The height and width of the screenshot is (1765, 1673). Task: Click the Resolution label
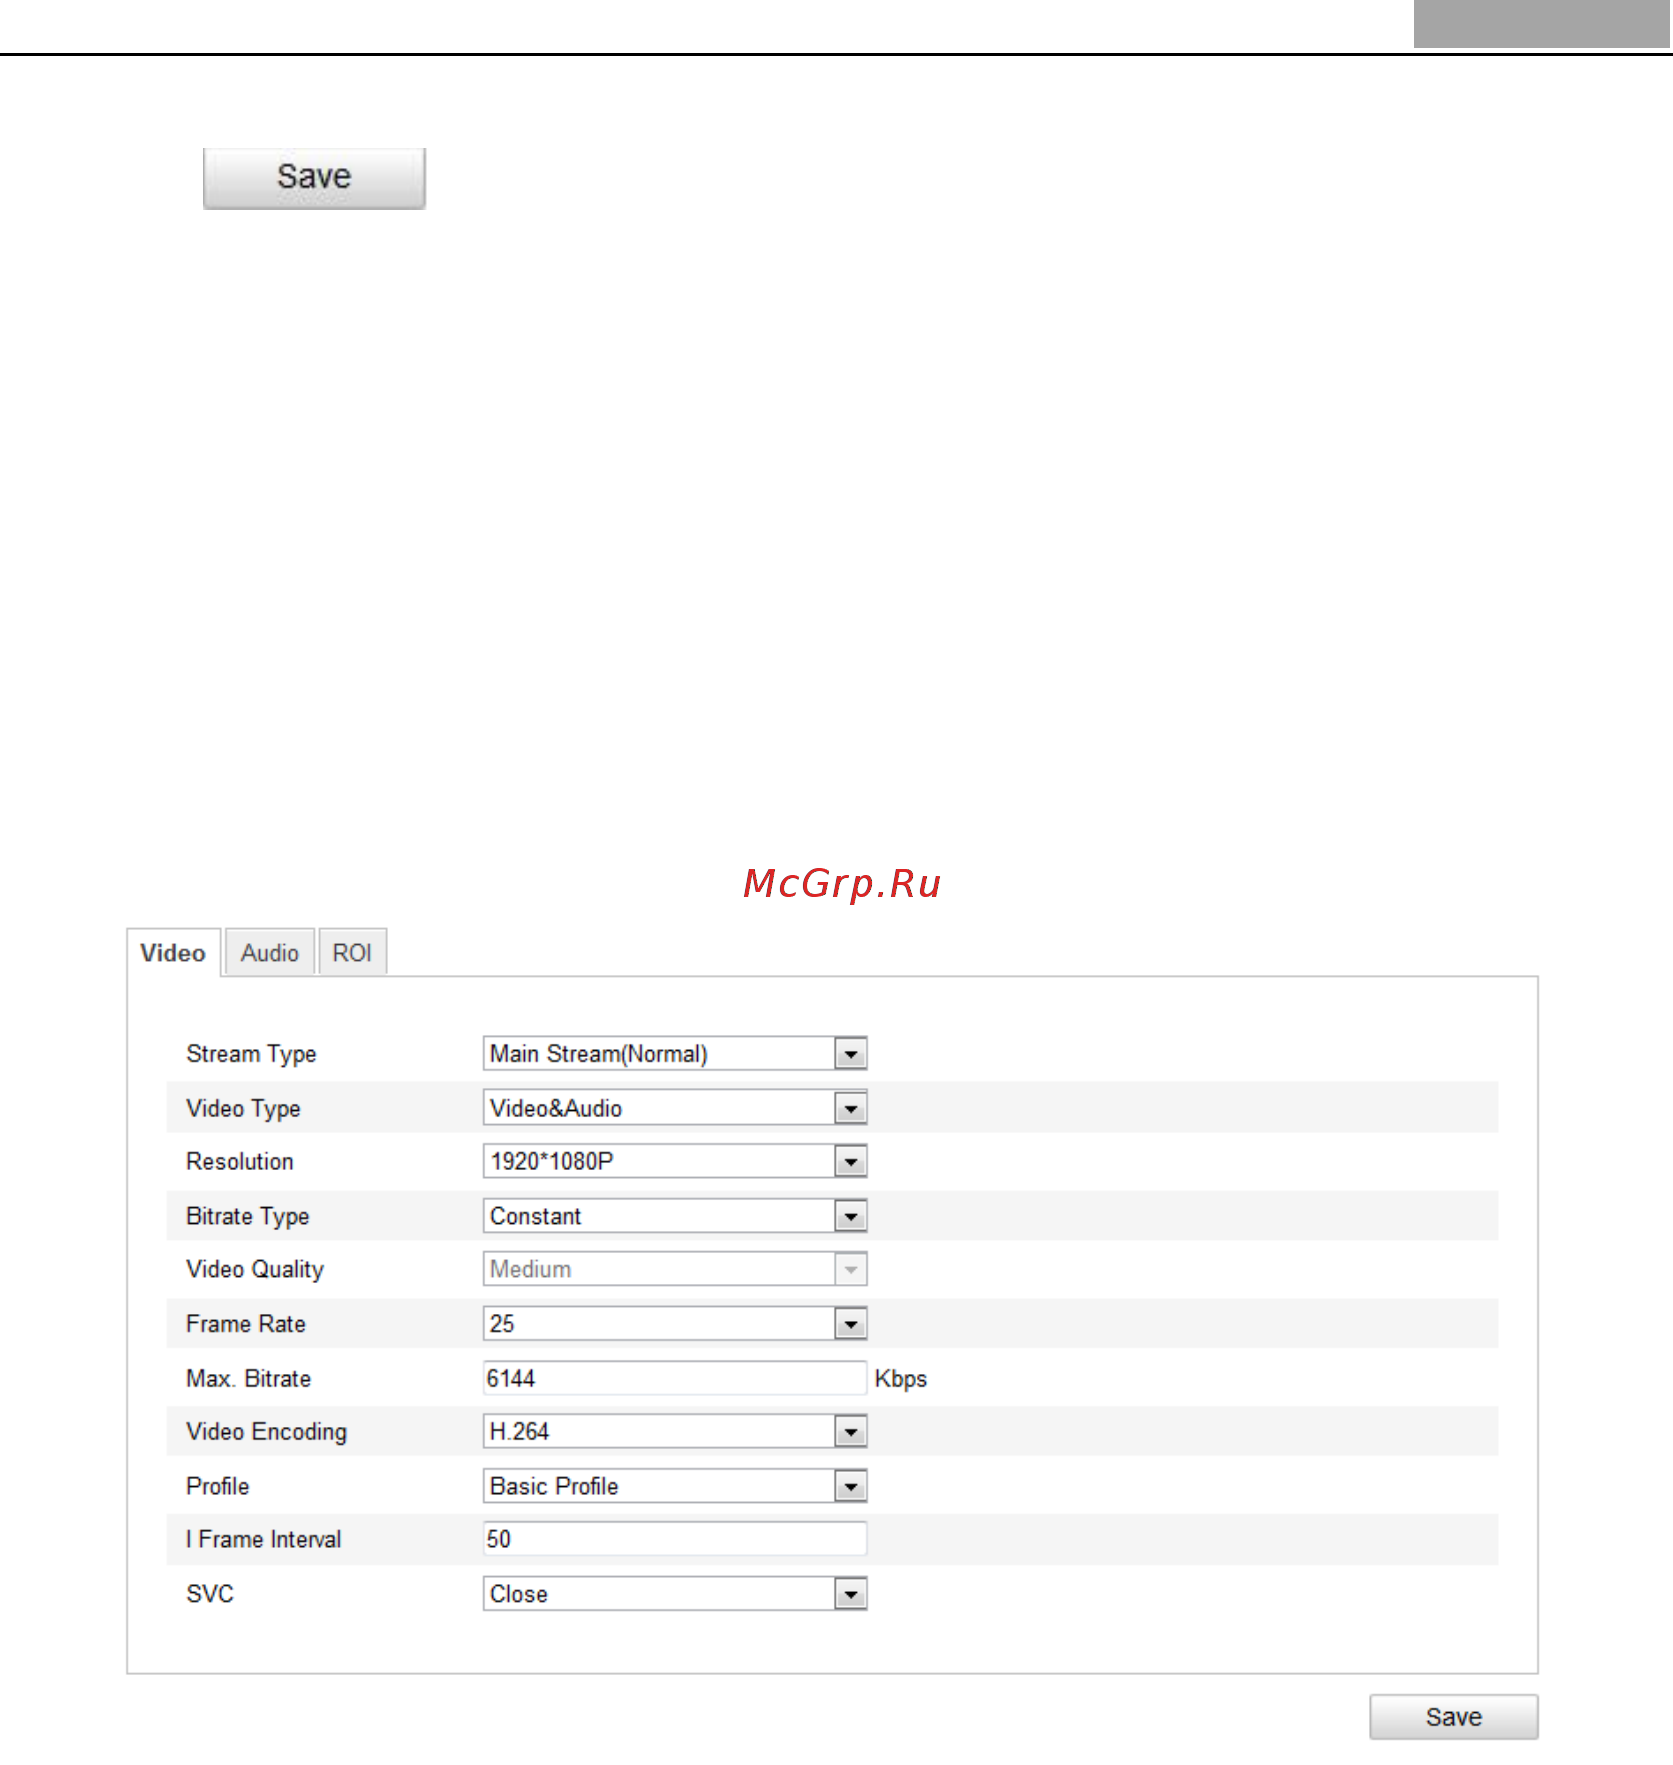(x=240, y=1161)
